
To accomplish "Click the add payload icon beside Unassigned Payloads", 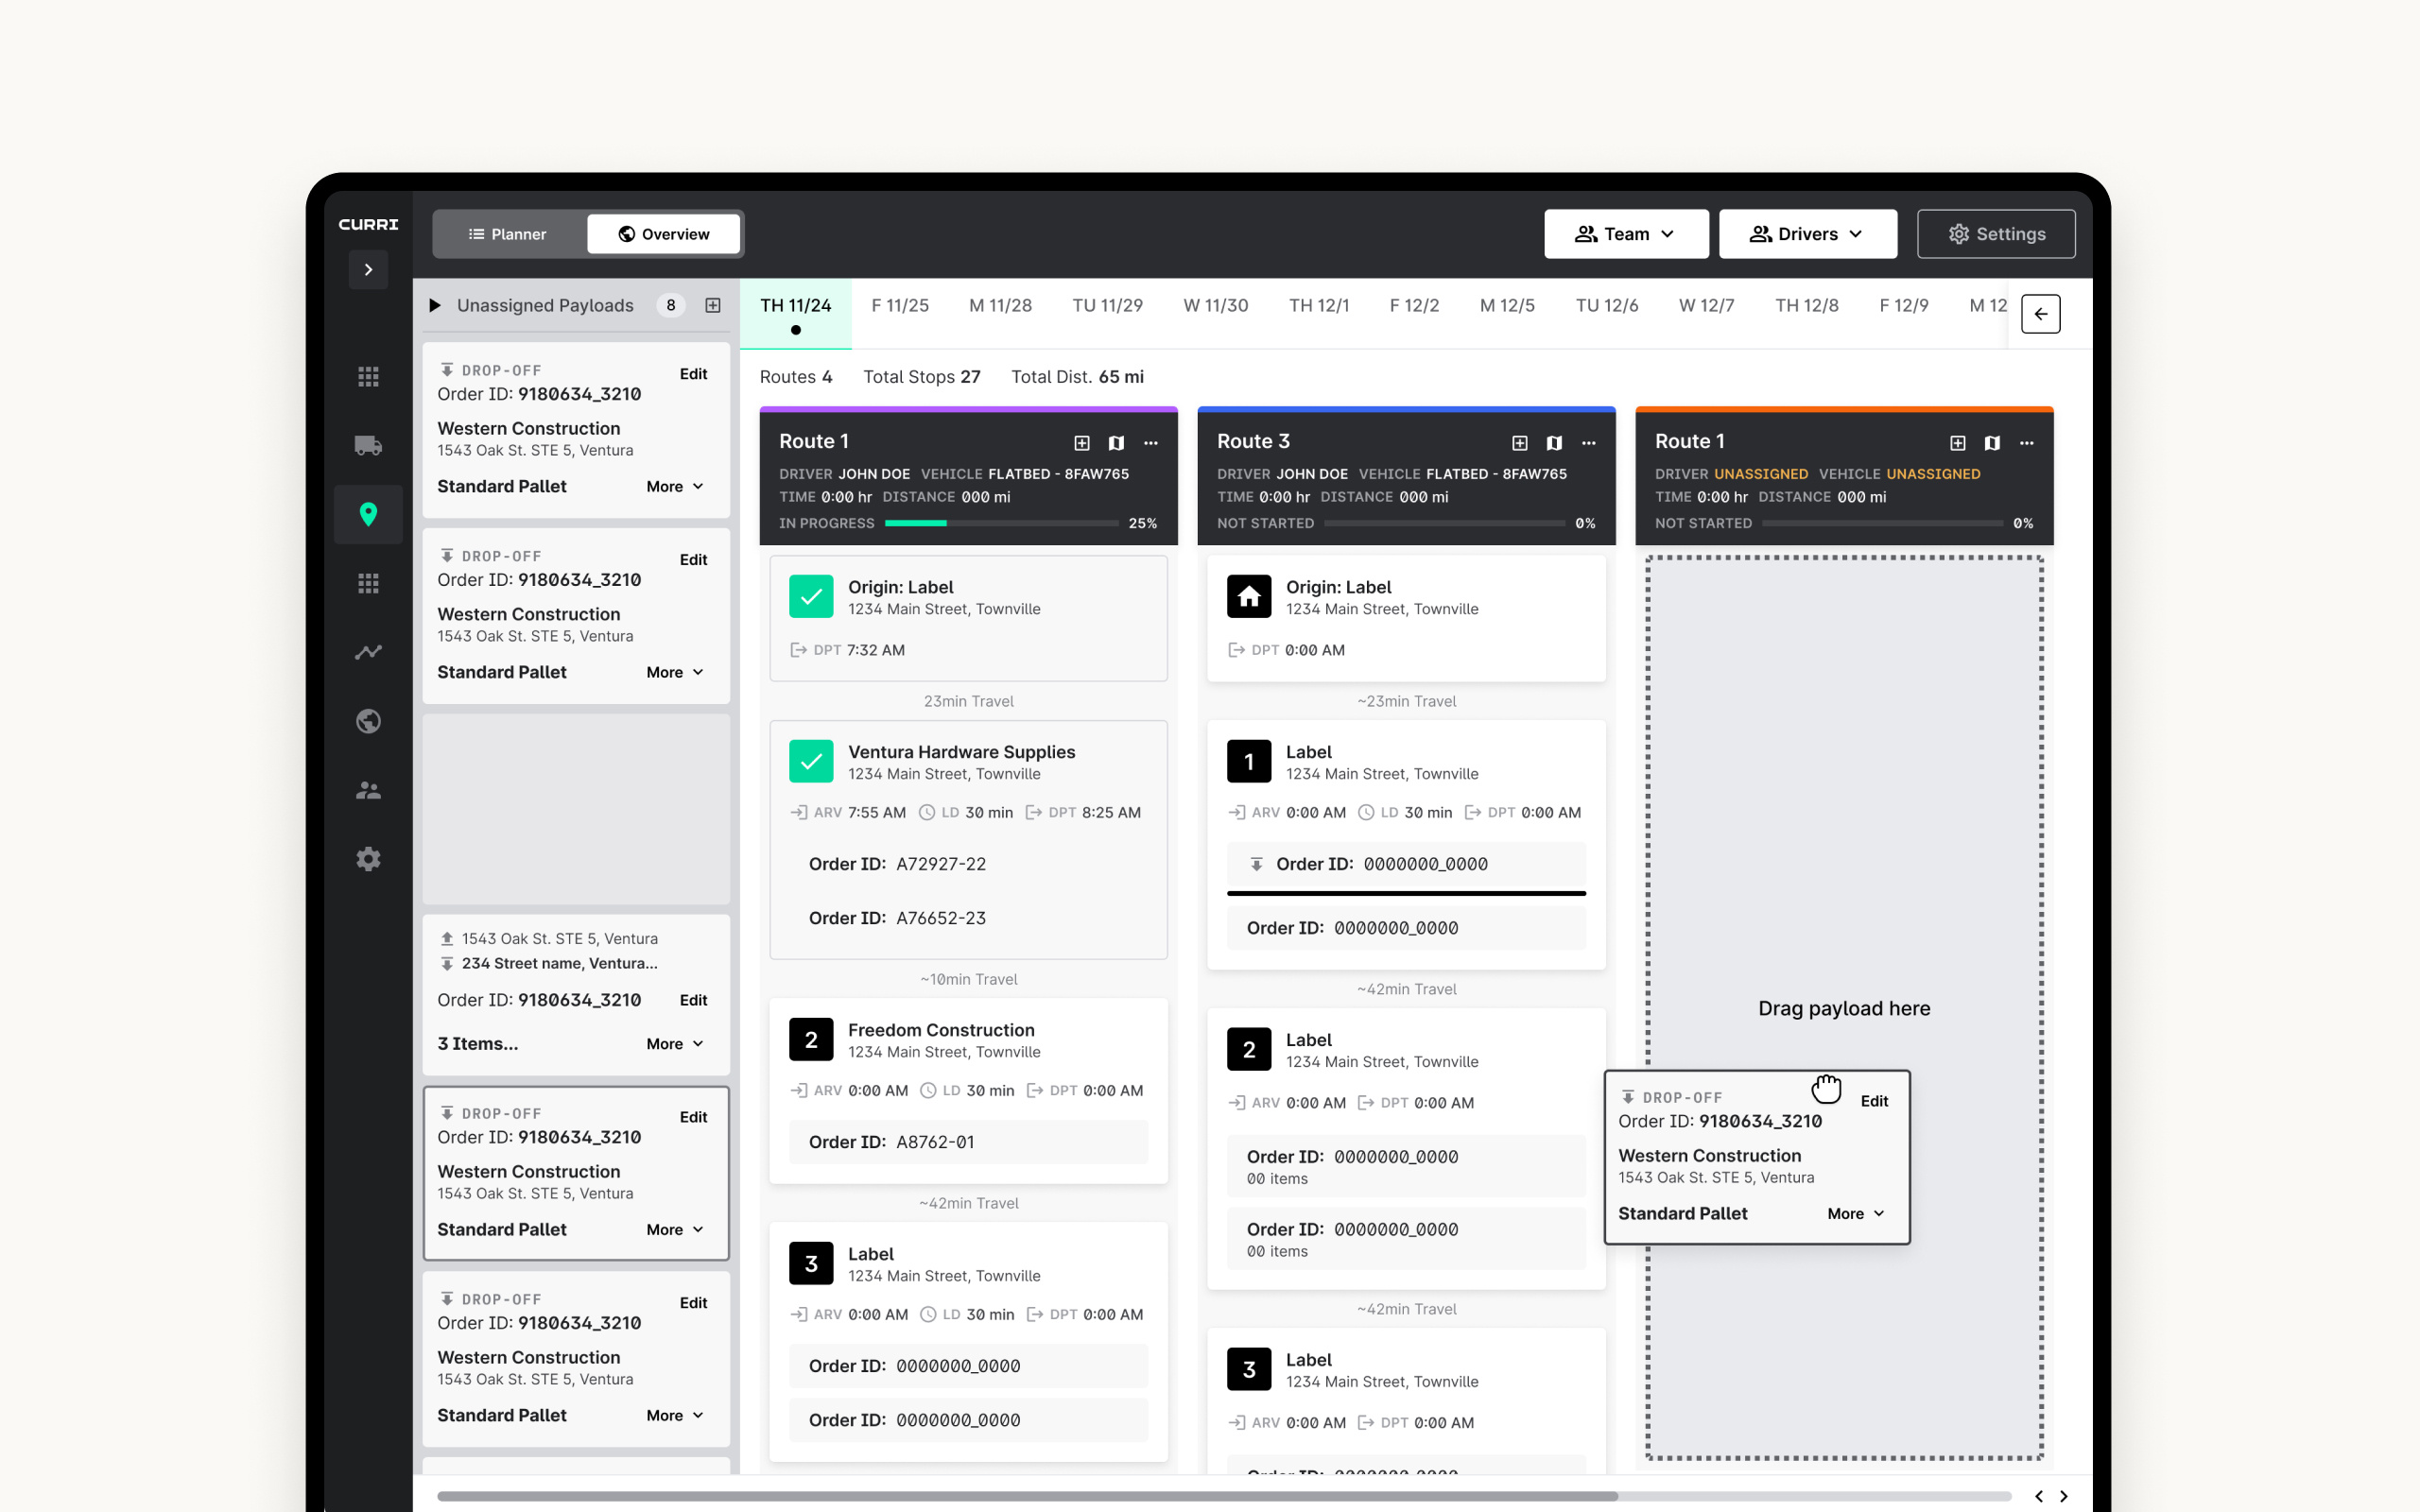I will tap(712, 305).
